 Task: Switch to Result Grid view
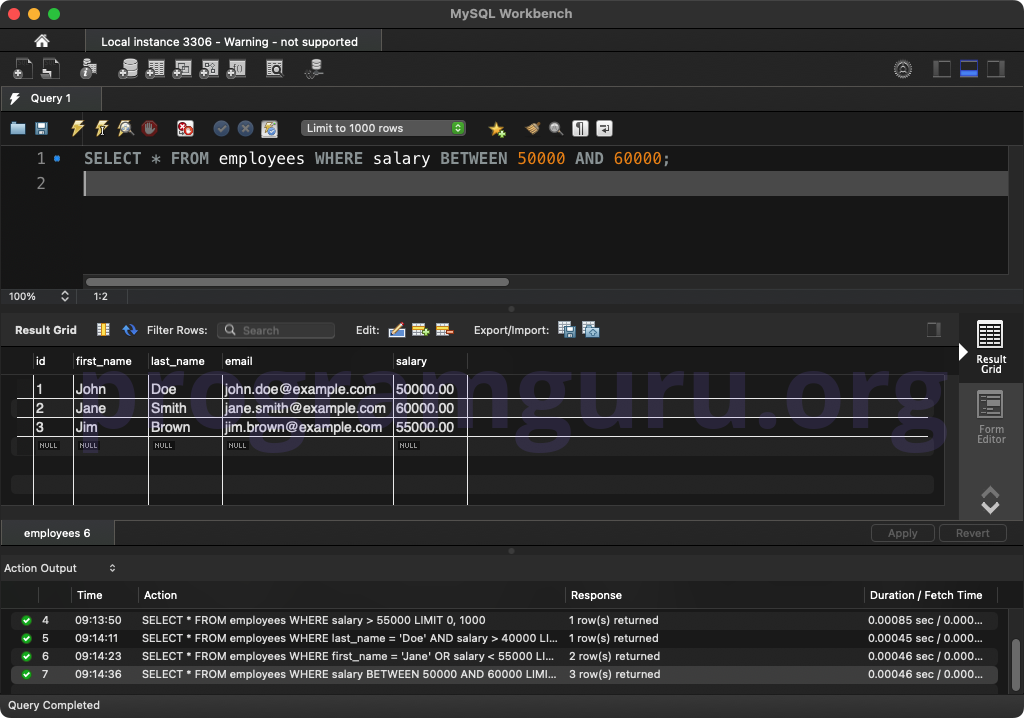tap(991, 346)
